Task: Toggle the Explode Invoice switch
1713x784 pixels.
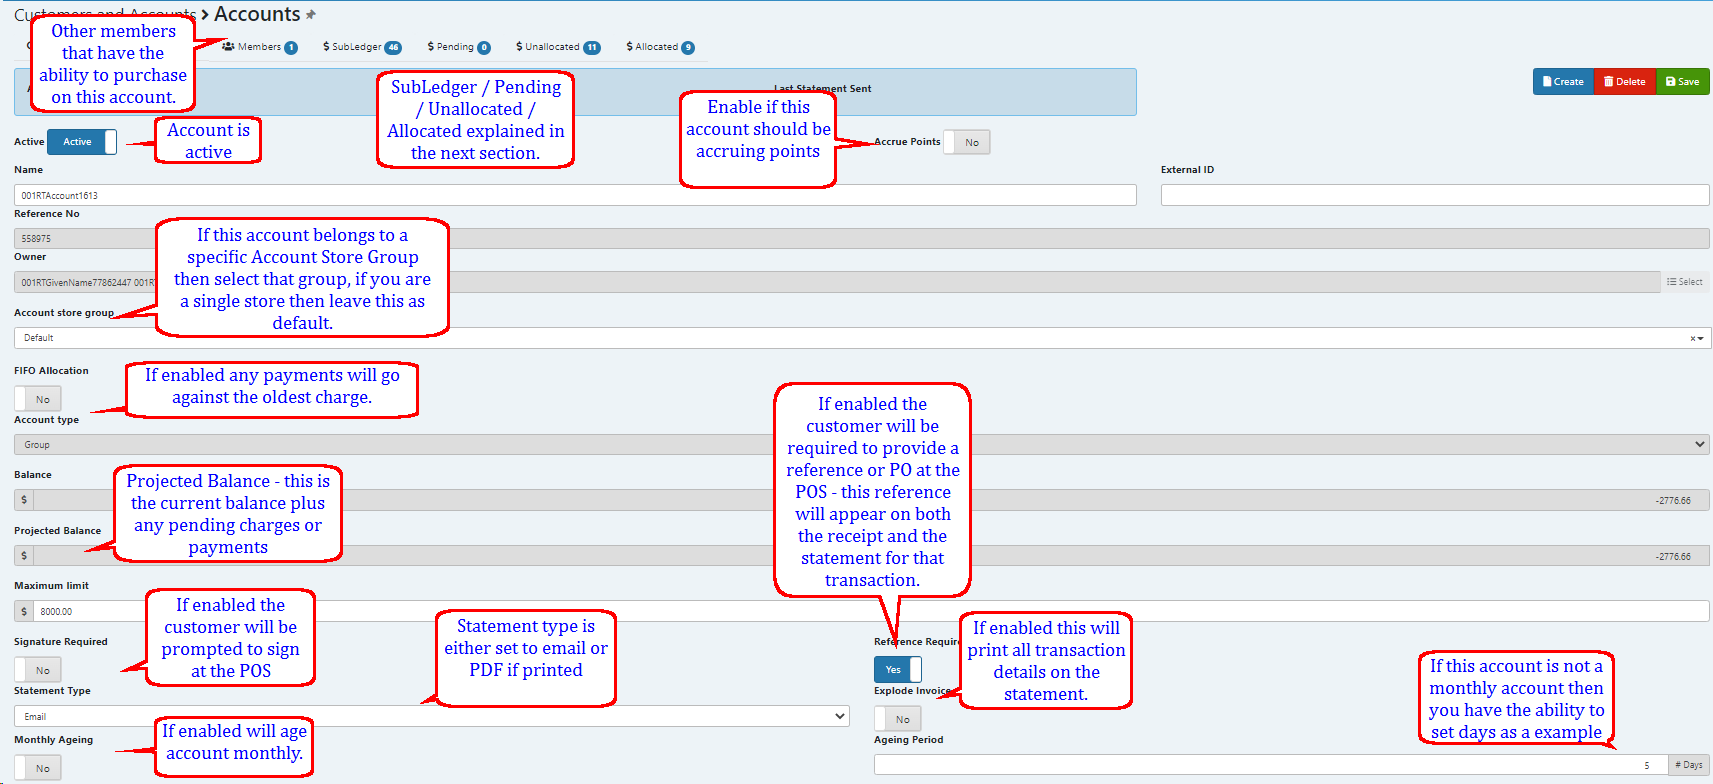Action: click(898, 719)
